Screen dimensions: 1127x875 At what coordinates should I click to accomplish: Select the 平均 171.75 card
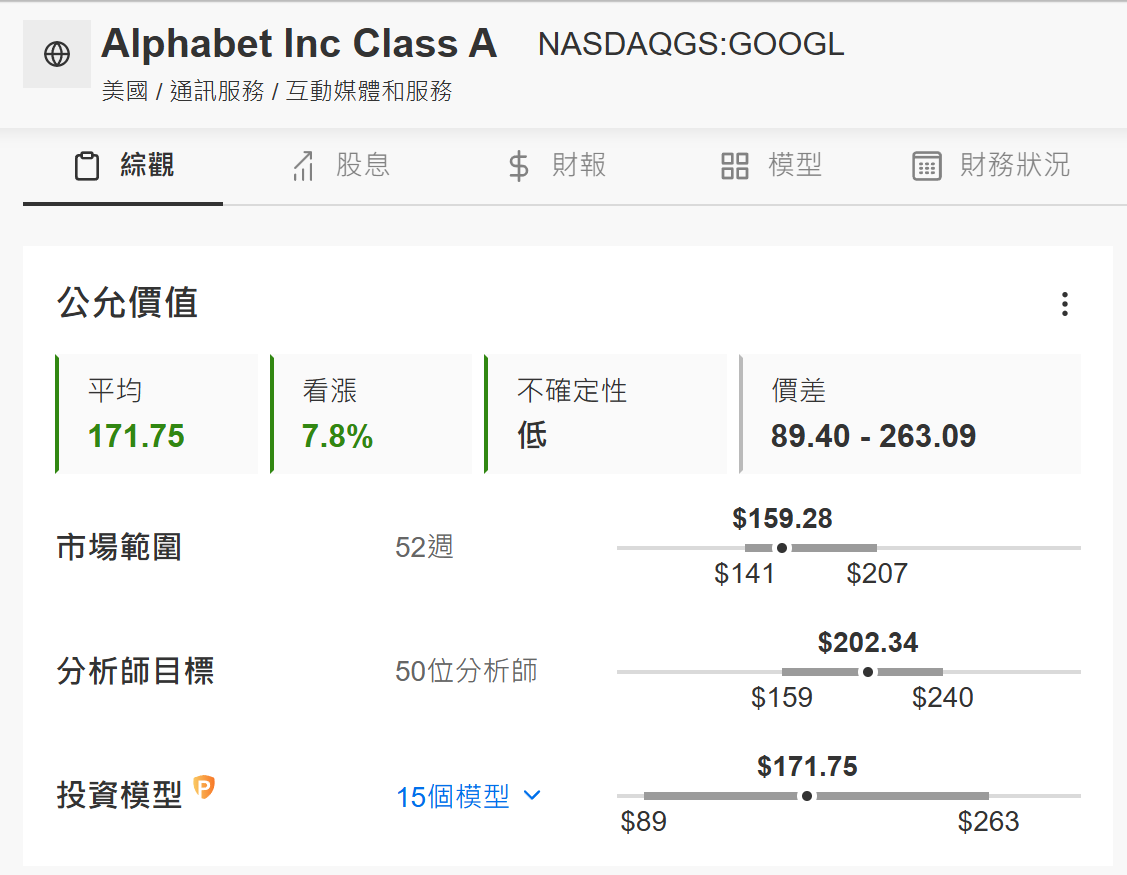pyautogui.click(x=157, y=413)
